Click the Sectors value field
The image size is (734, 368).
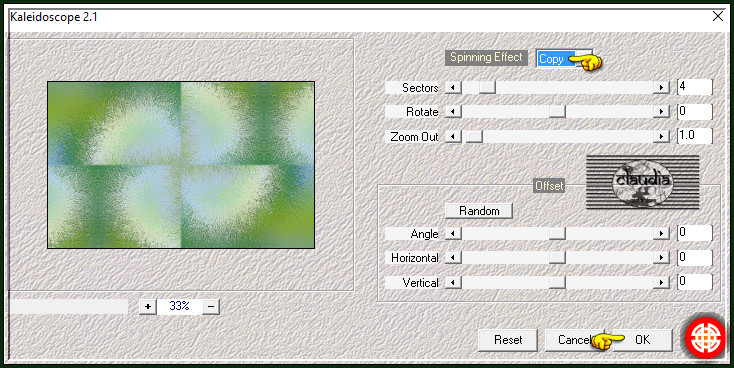click(x=695, y=87)
